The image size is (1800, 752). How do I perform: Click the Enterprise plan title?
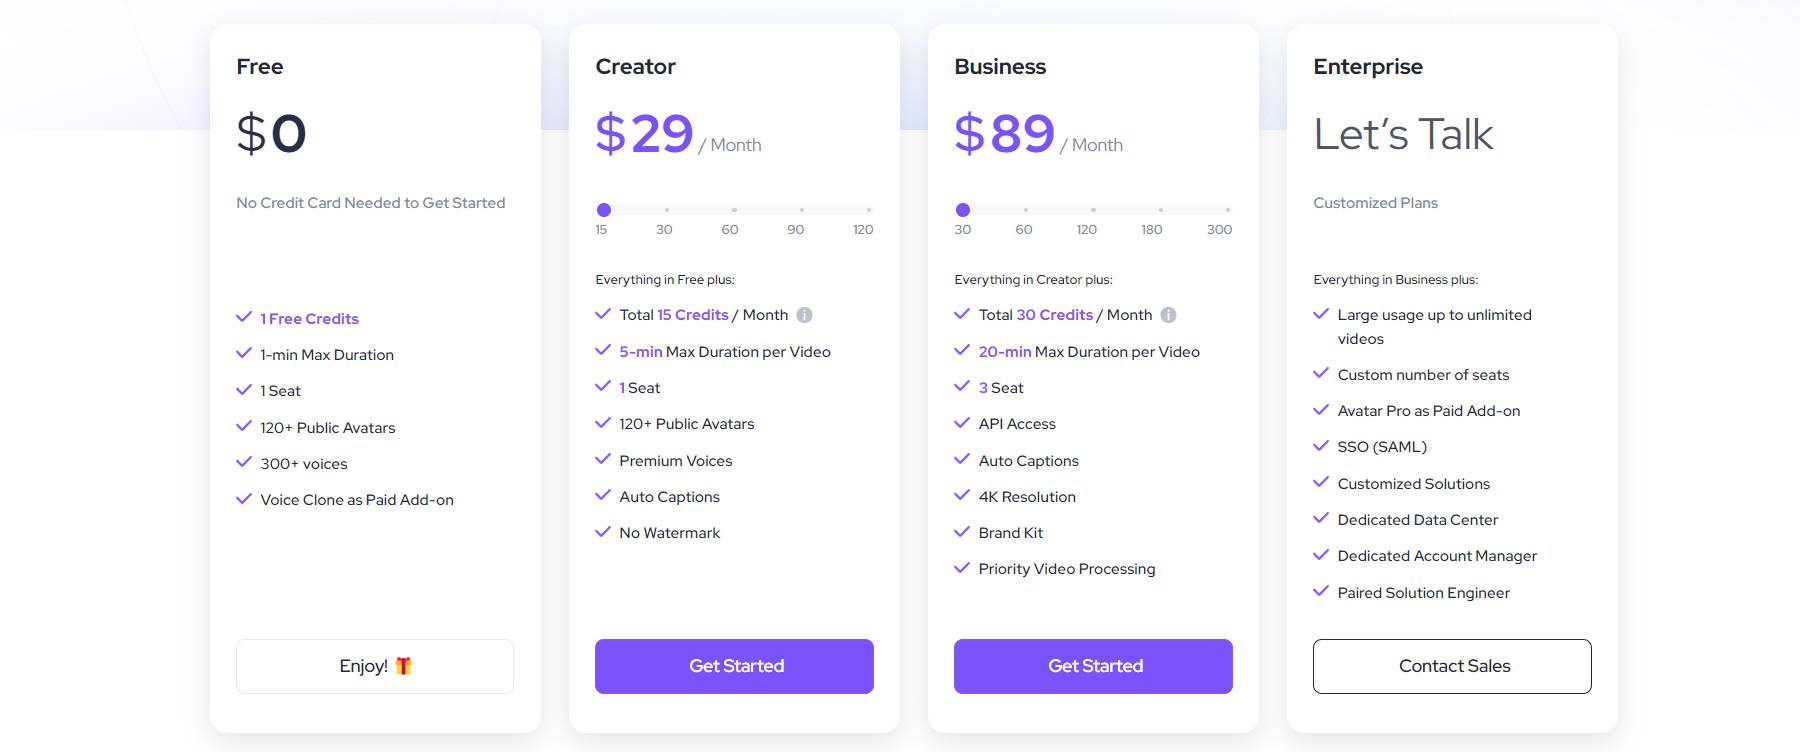[x=1368, y=66]
